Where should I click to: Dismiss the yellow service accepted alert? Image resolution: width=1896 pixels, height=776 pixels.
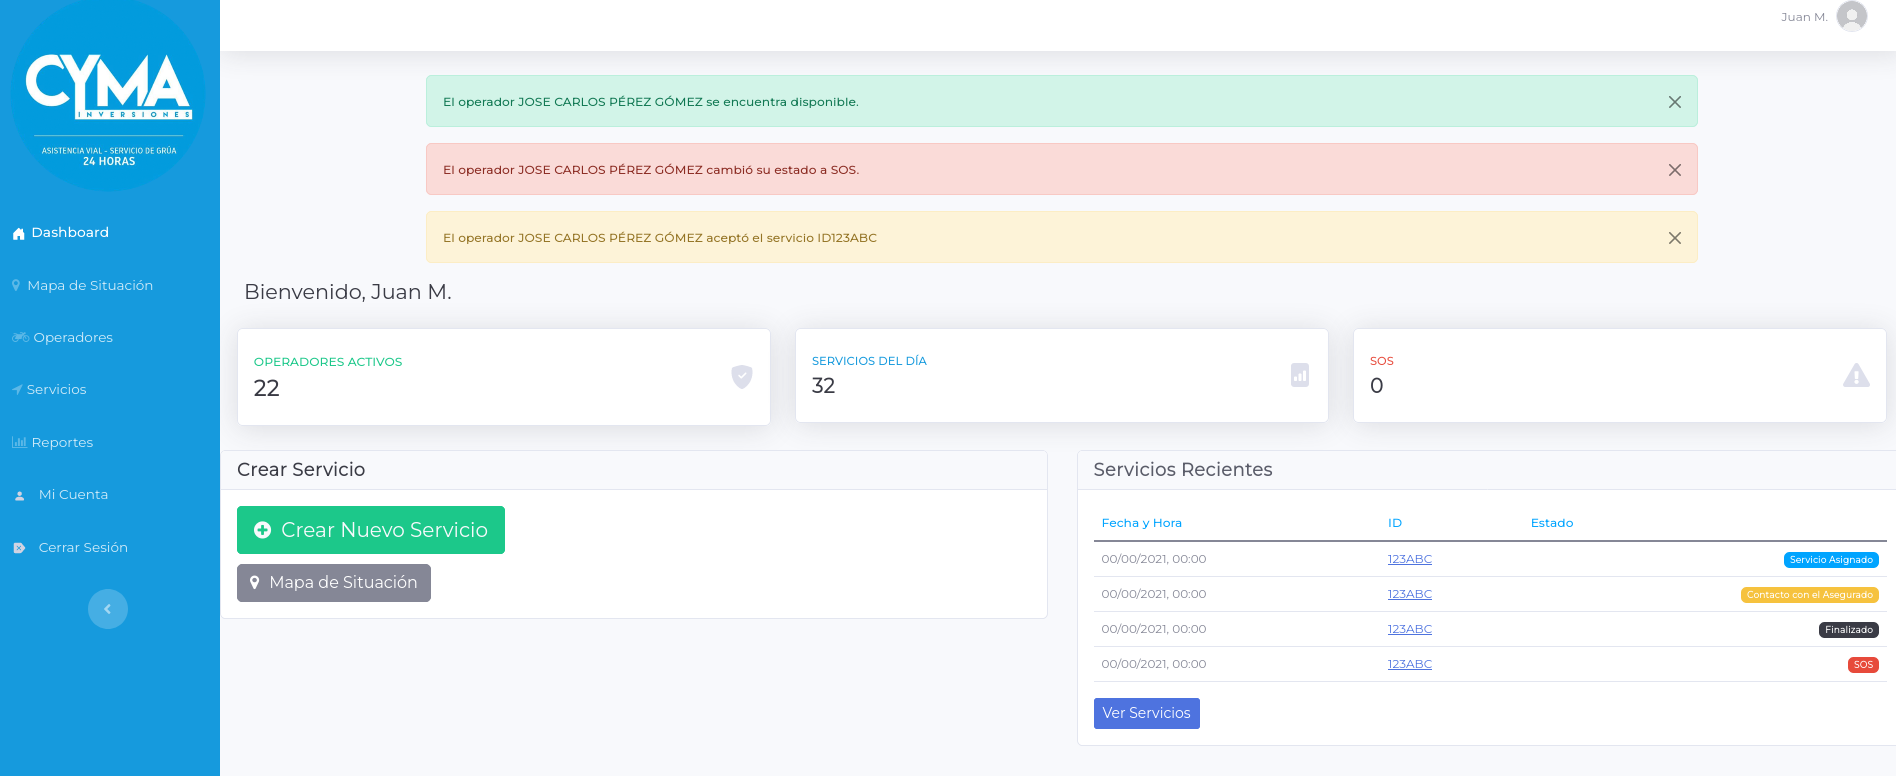click(1674, 238)
